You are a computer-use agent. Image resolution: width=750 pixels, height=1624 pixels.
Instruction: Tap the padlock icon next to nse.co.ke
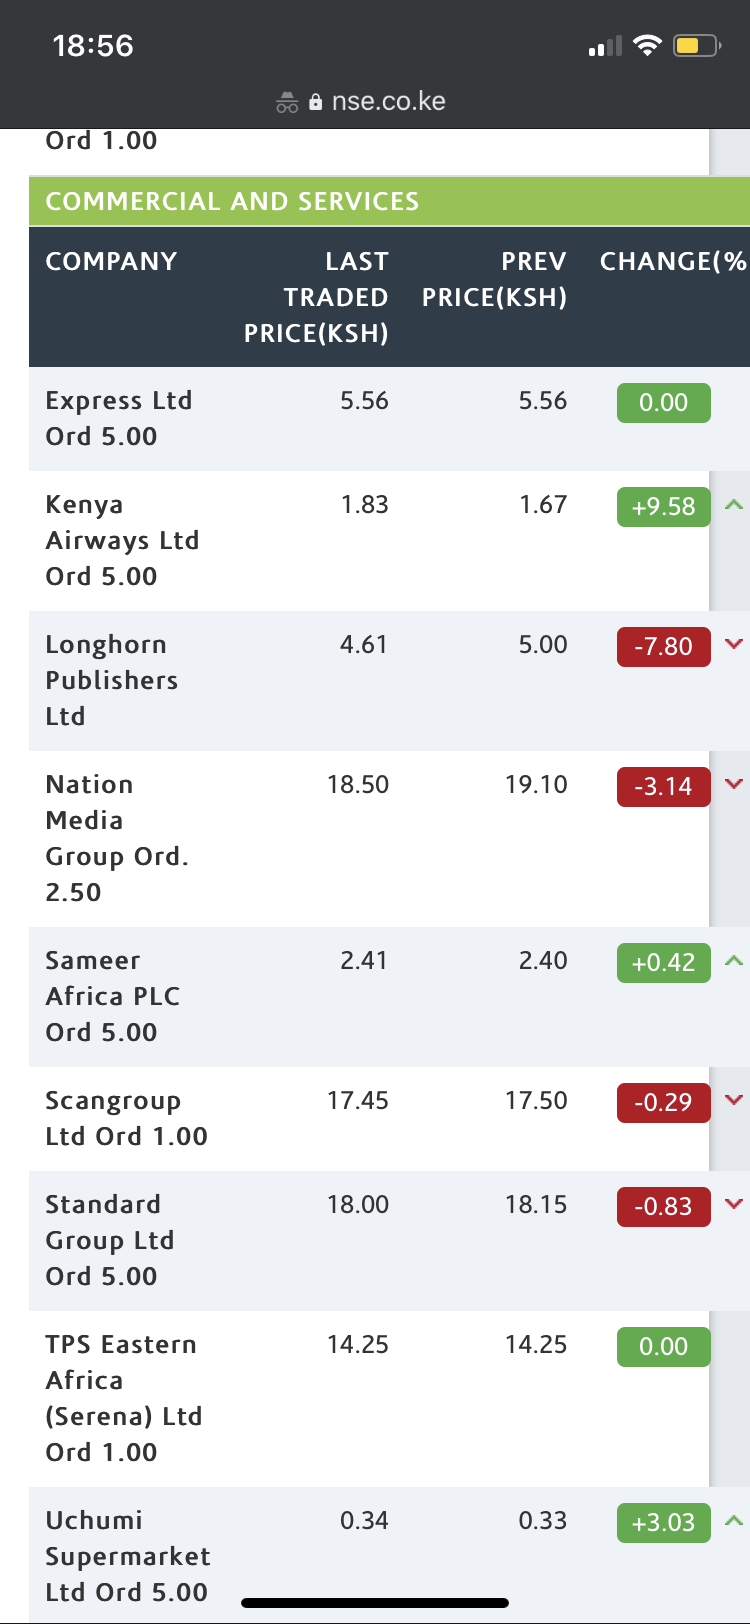pyautogui.click(x=316, y=102)
